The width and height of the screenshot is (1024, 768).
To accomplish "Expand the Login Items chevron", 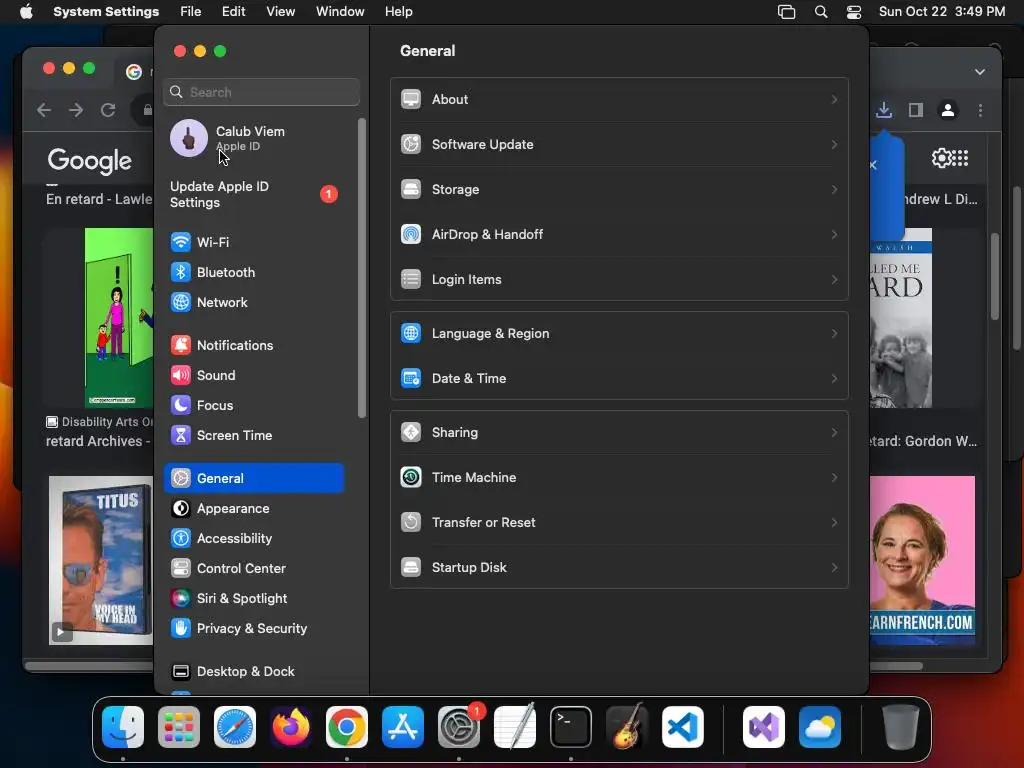I will (834, 280).
